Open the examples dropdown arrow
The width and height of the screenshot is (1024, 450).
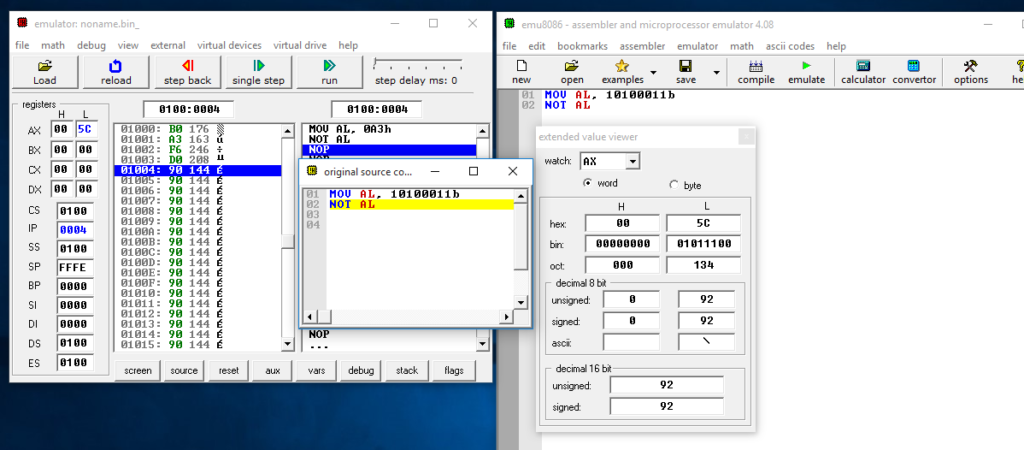tap(653, 72)
